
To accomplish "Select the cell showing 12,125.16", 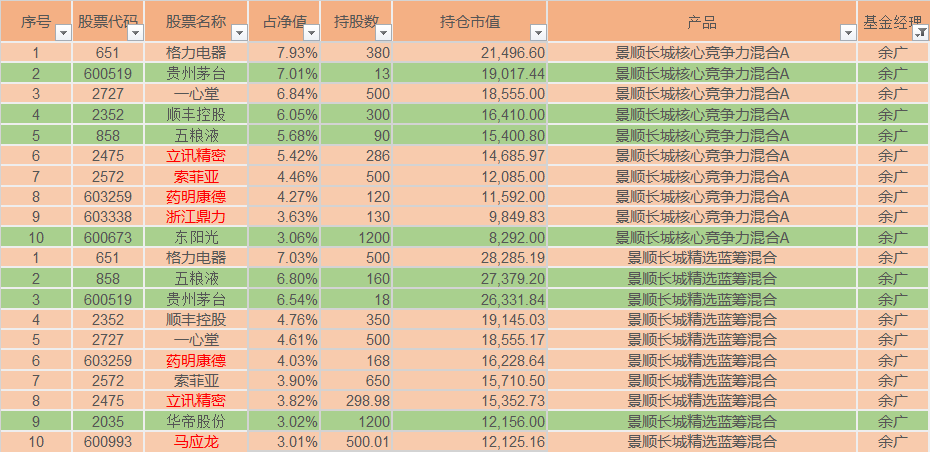I will click(x=469, y=442).
